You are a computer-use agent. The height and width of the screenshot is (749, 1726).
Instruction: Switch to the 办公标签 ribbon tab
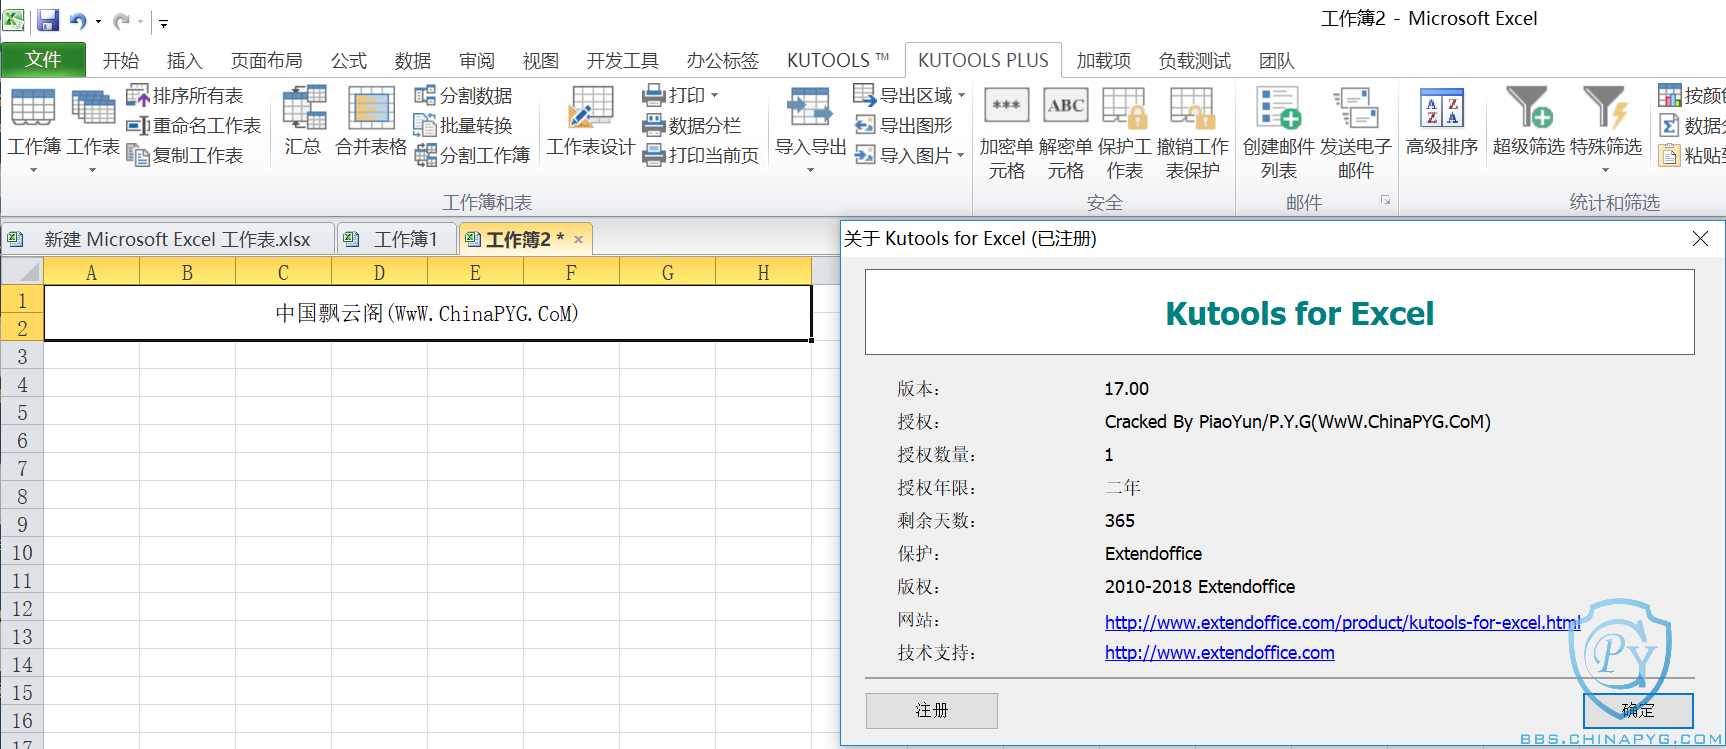723,61
